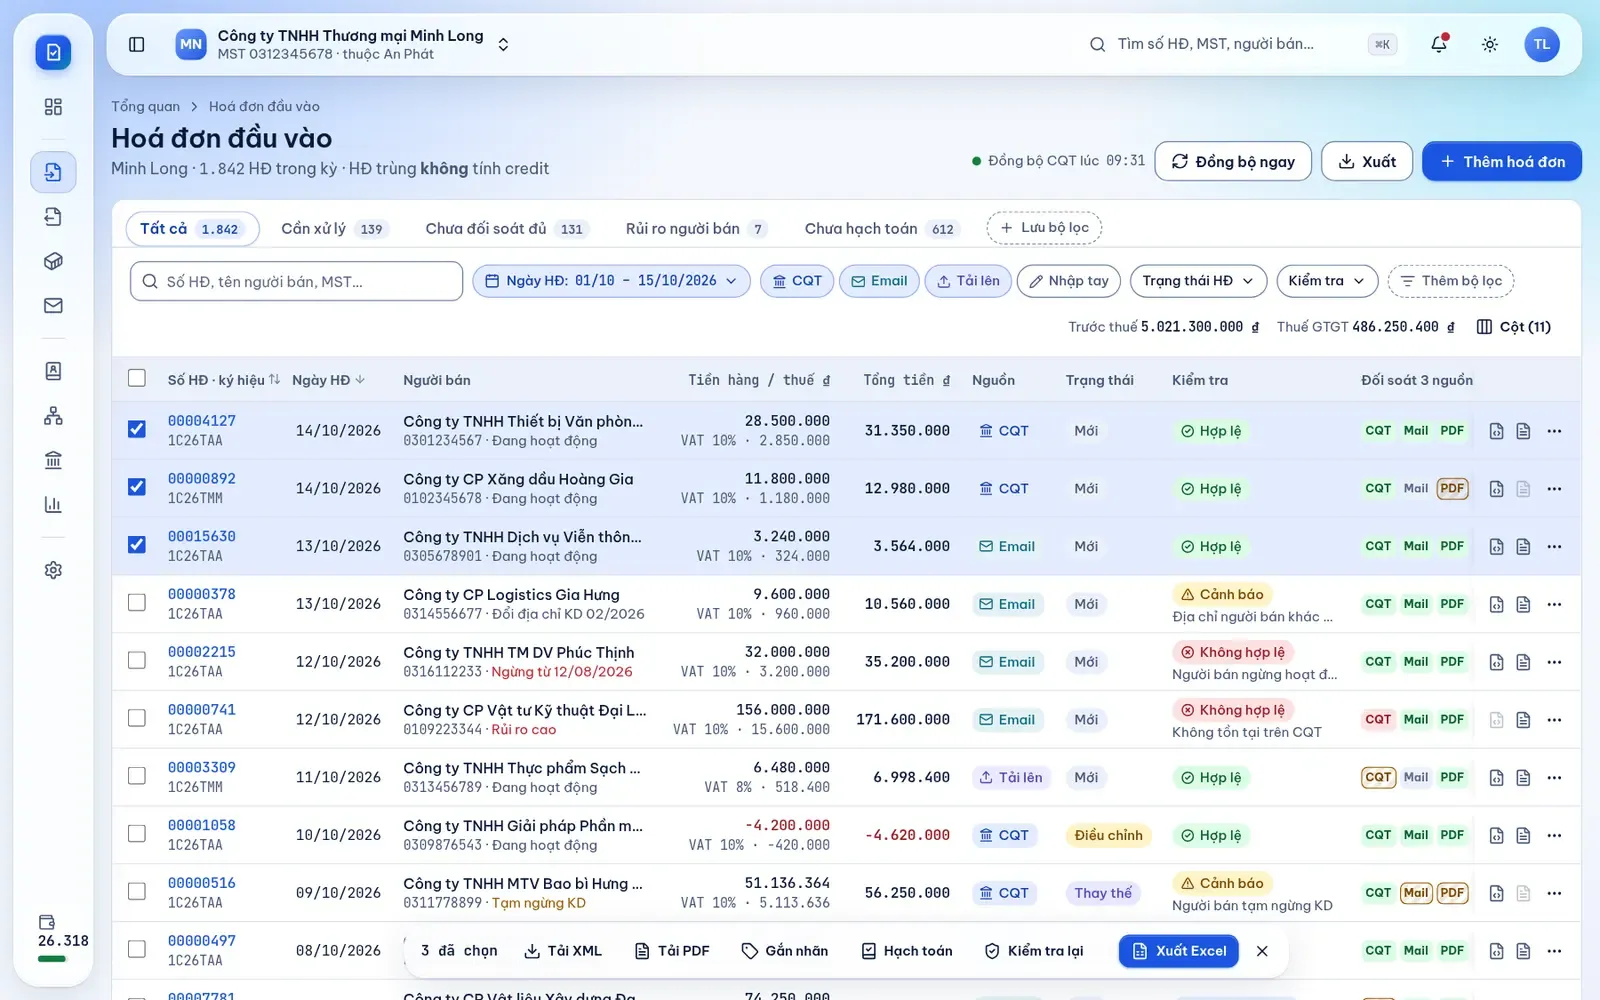The height and width of the screenshot is (1000, 1600).
Task: Click the Đồng bộ ngay button
Action: pos(1233,162)
